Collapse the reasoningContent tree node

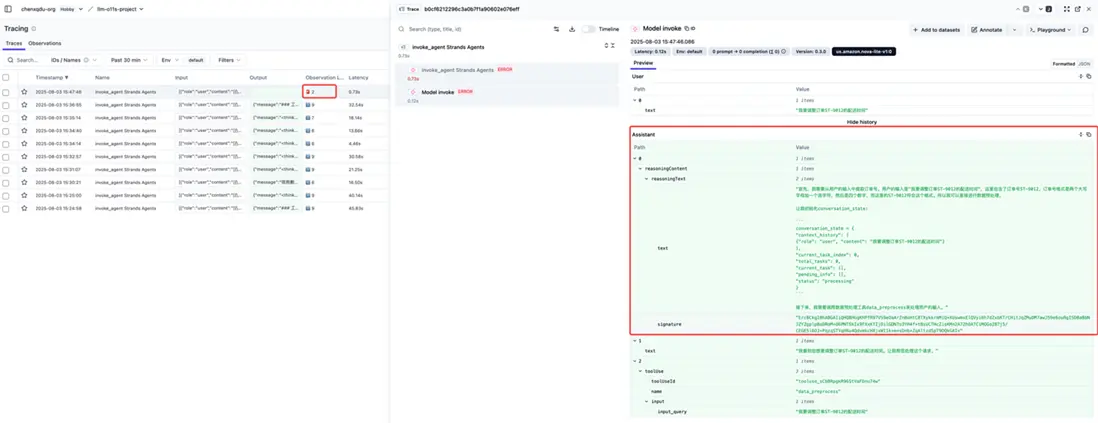point(639,169)
